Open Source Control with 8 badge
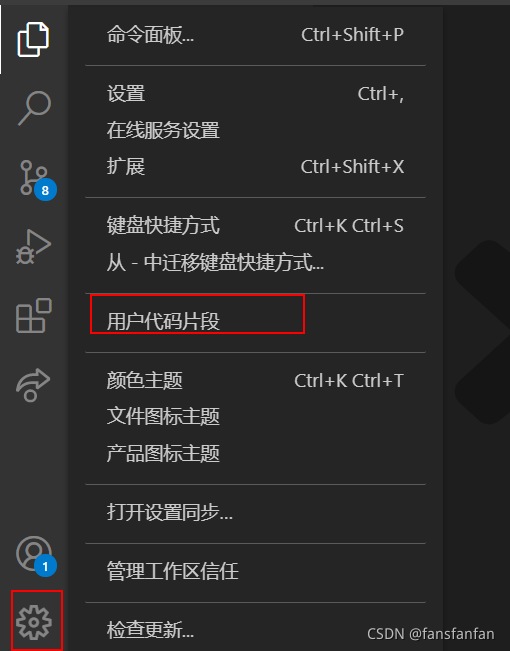The width and height of the screenshot is (510, 651). pyautogui.click(x=37, y=179)
